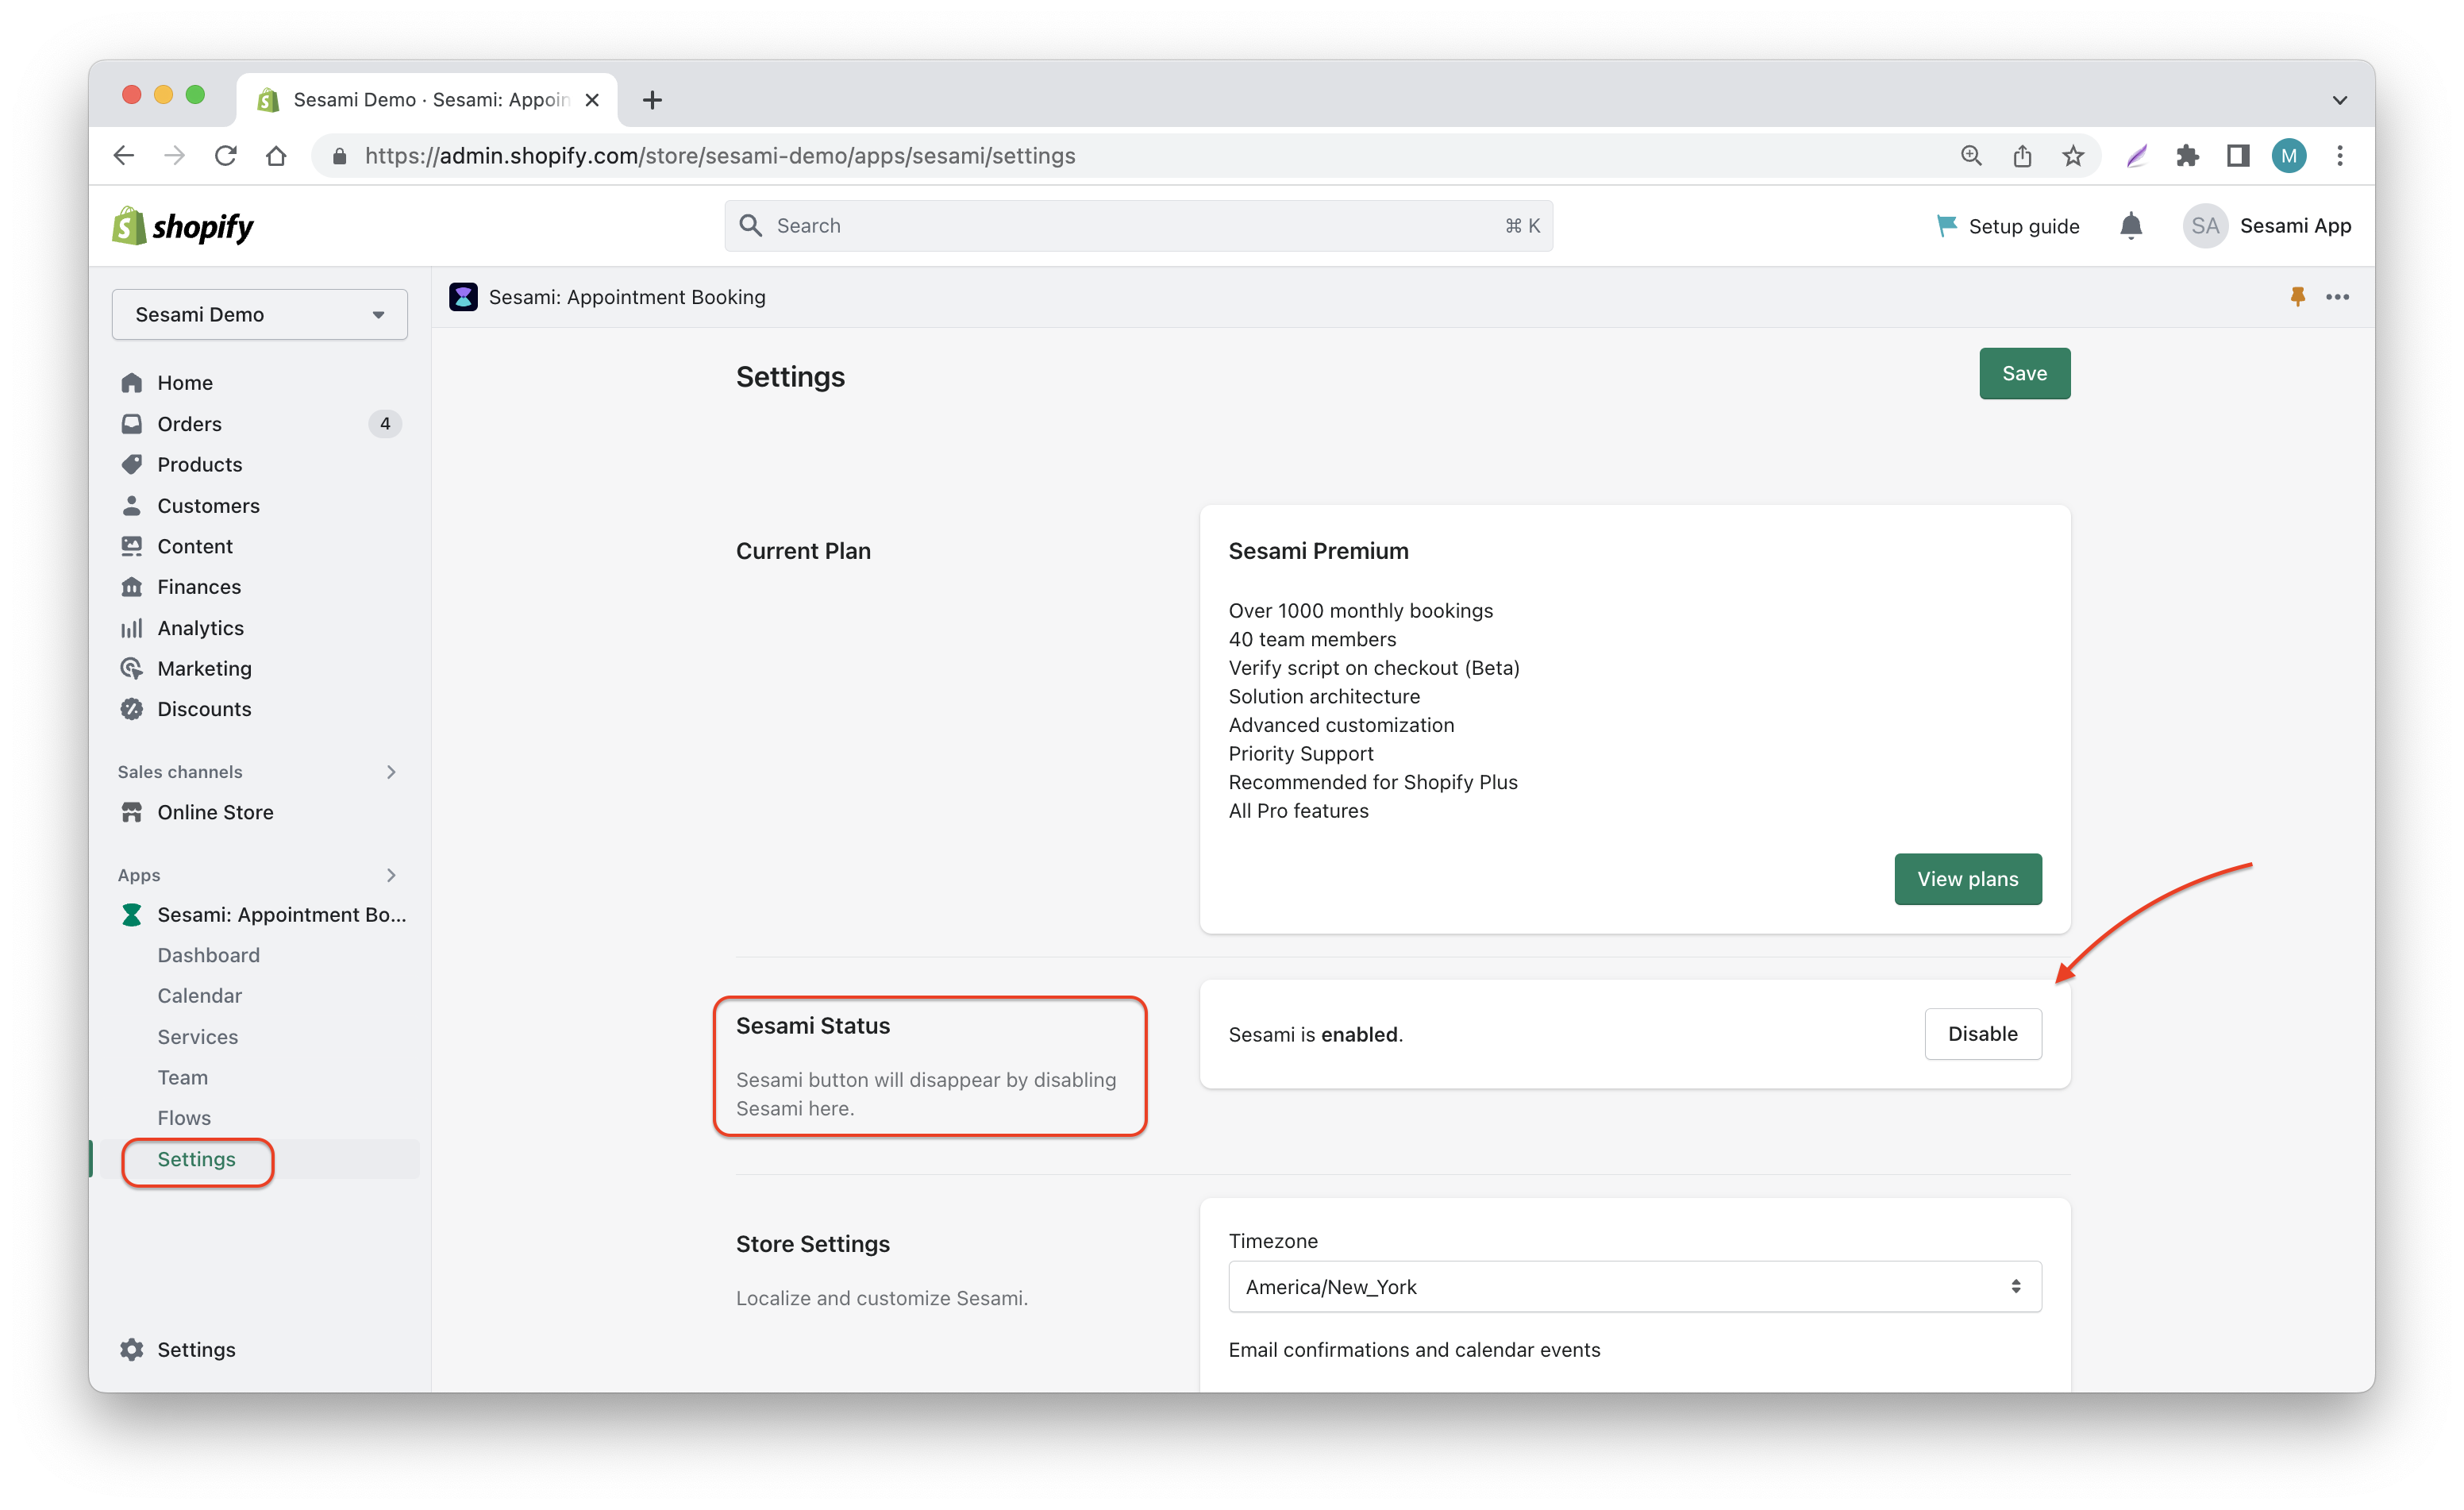Viewport: 2464px width, 1510px height.
Task: Bookmark this page with the star
Action: pyautogui.click(x=2073, y=156)
